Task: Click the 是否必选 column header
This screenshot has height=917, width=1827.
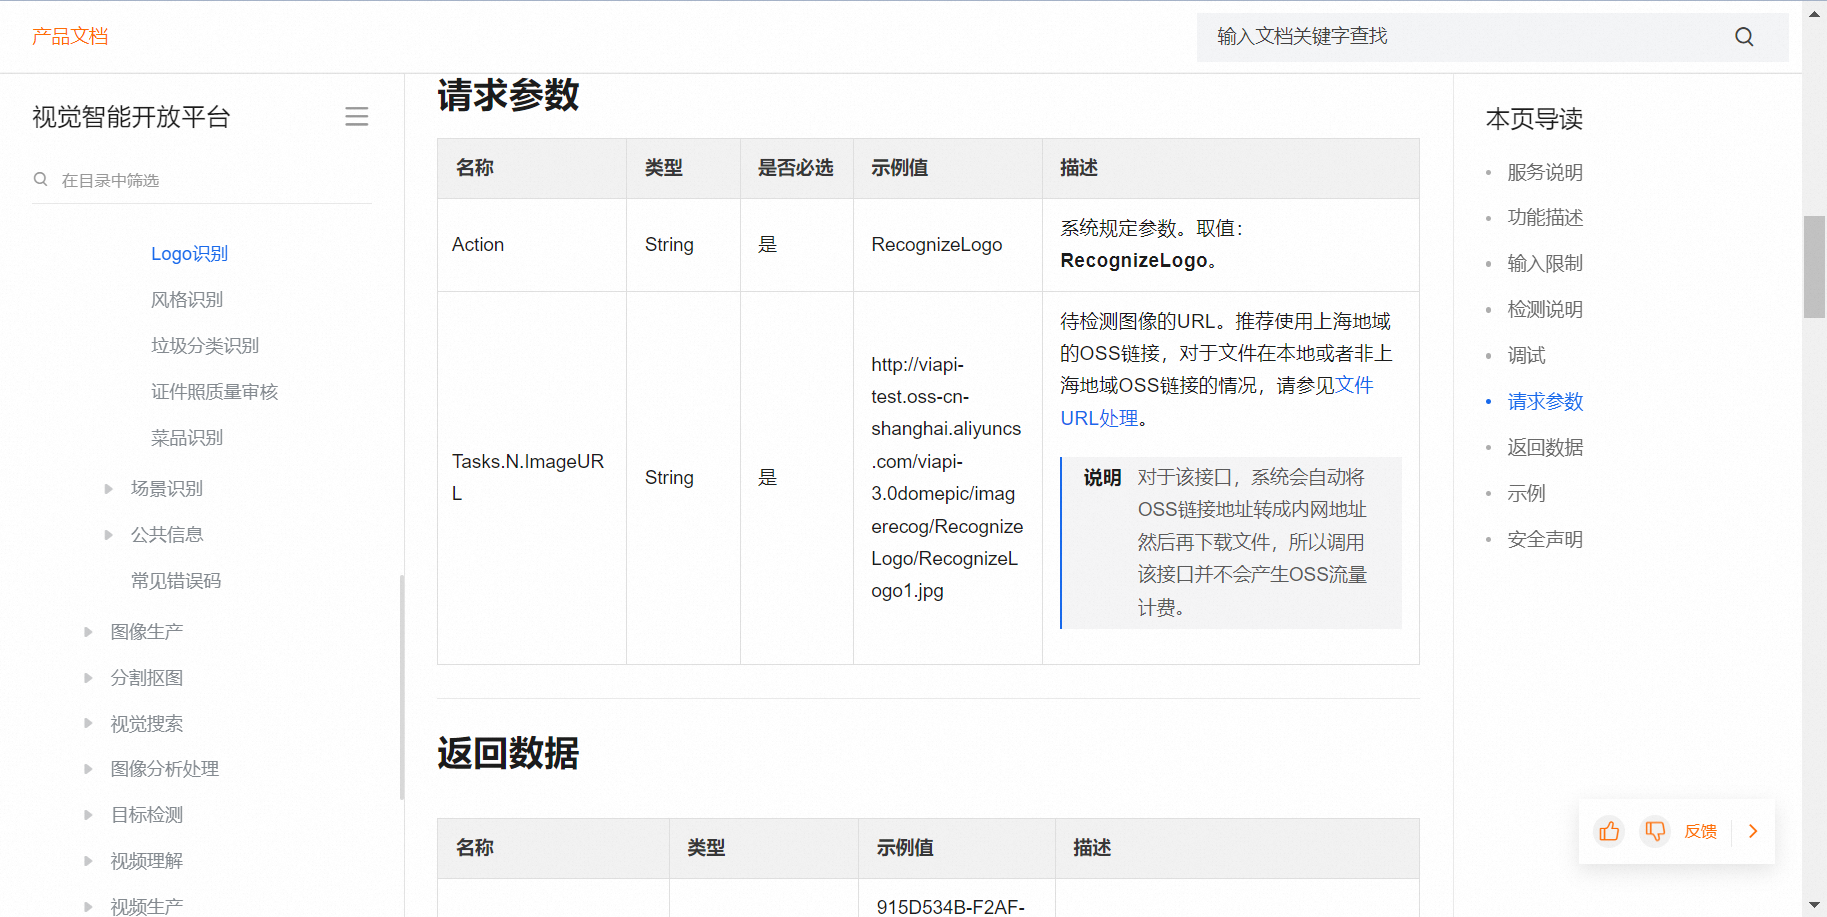Action: tap(796, 168)
